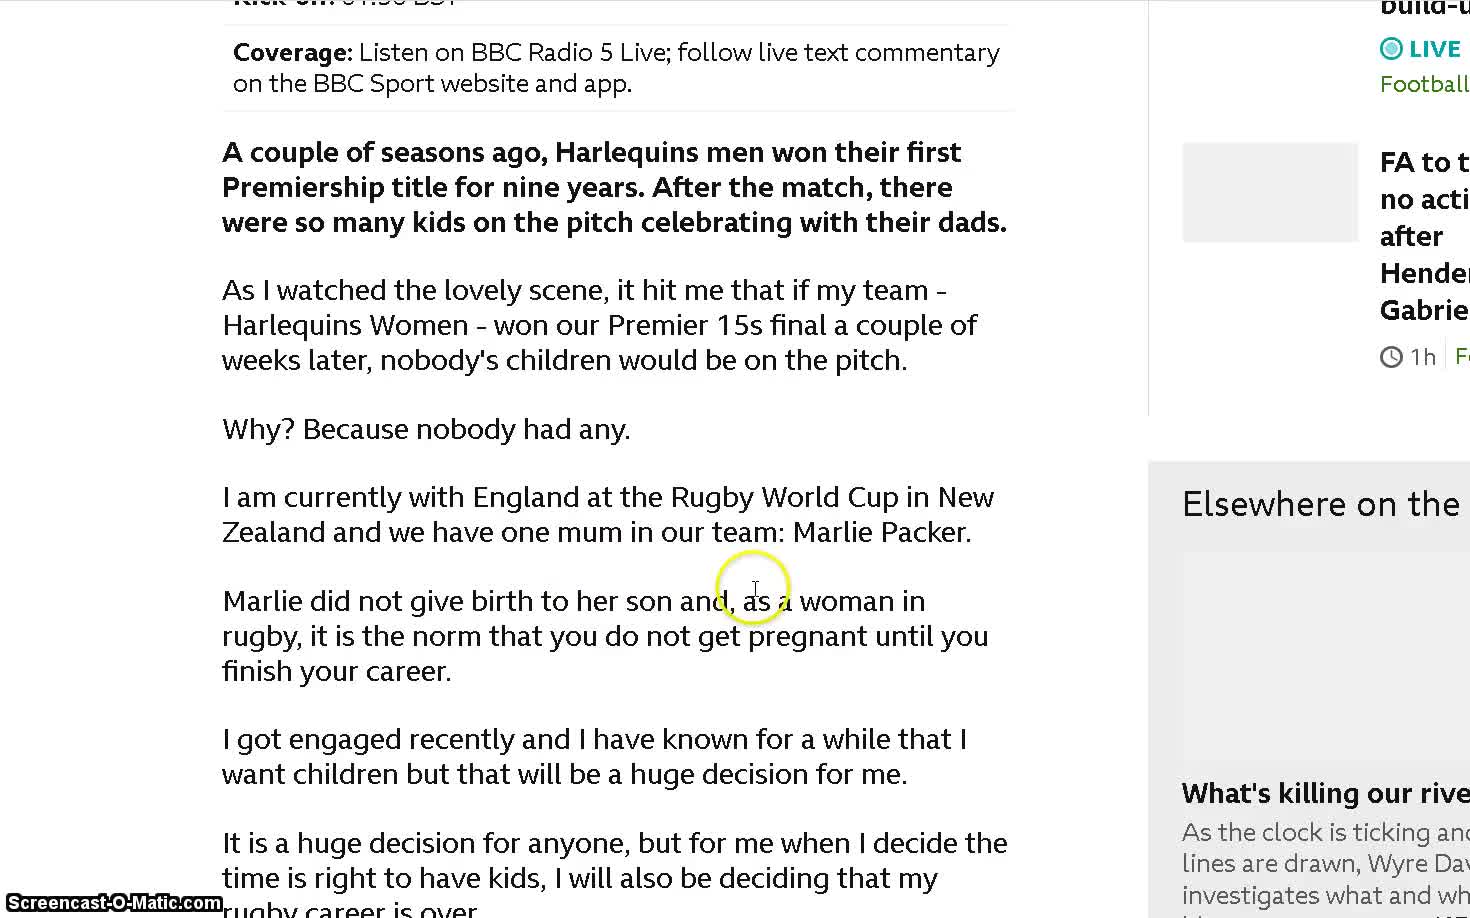Click the clock icon beside 1h
Viewport: 1470px width, 918px height.
[1391, 357]
